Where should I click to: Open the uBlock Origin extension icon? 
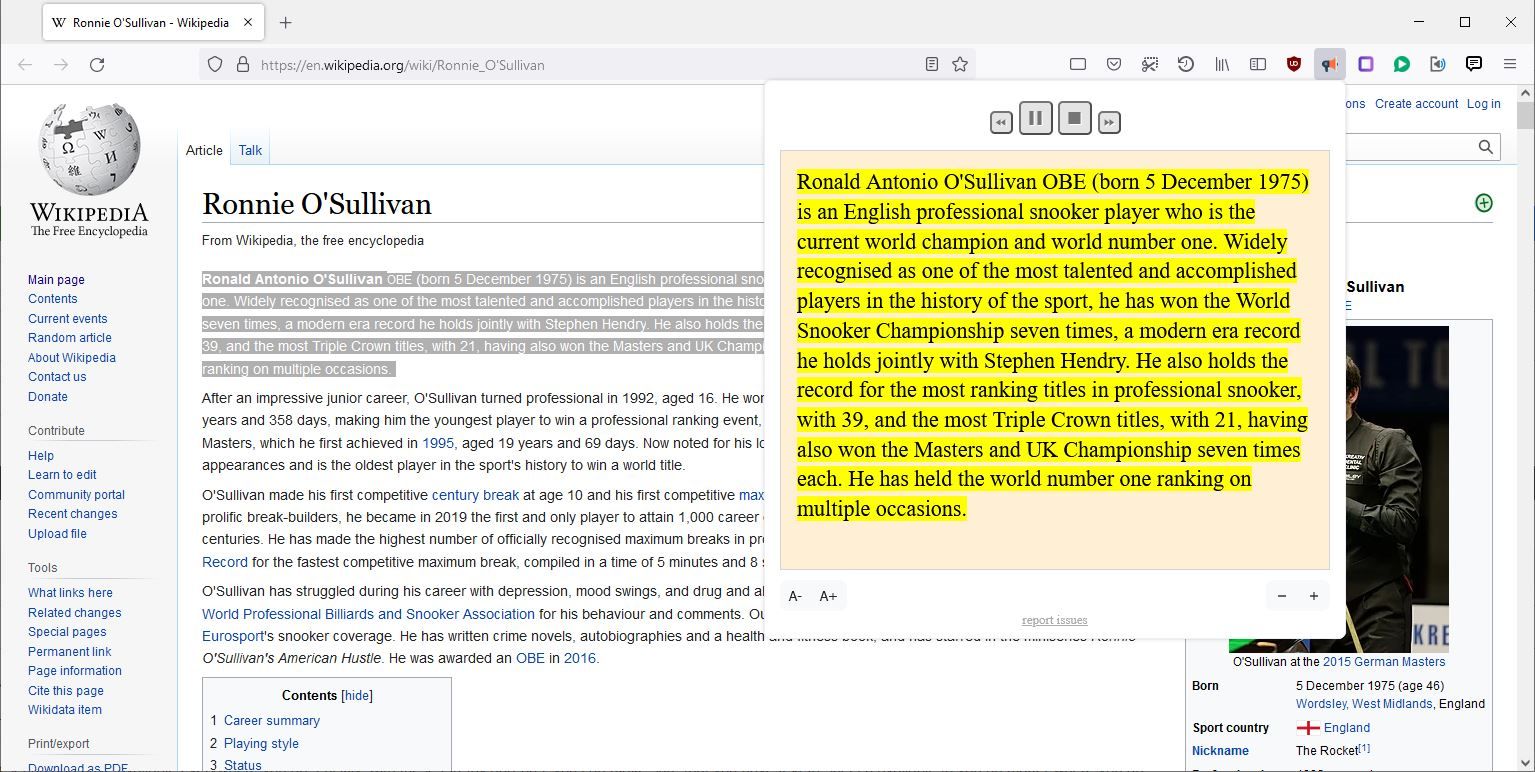point(1294,64)
